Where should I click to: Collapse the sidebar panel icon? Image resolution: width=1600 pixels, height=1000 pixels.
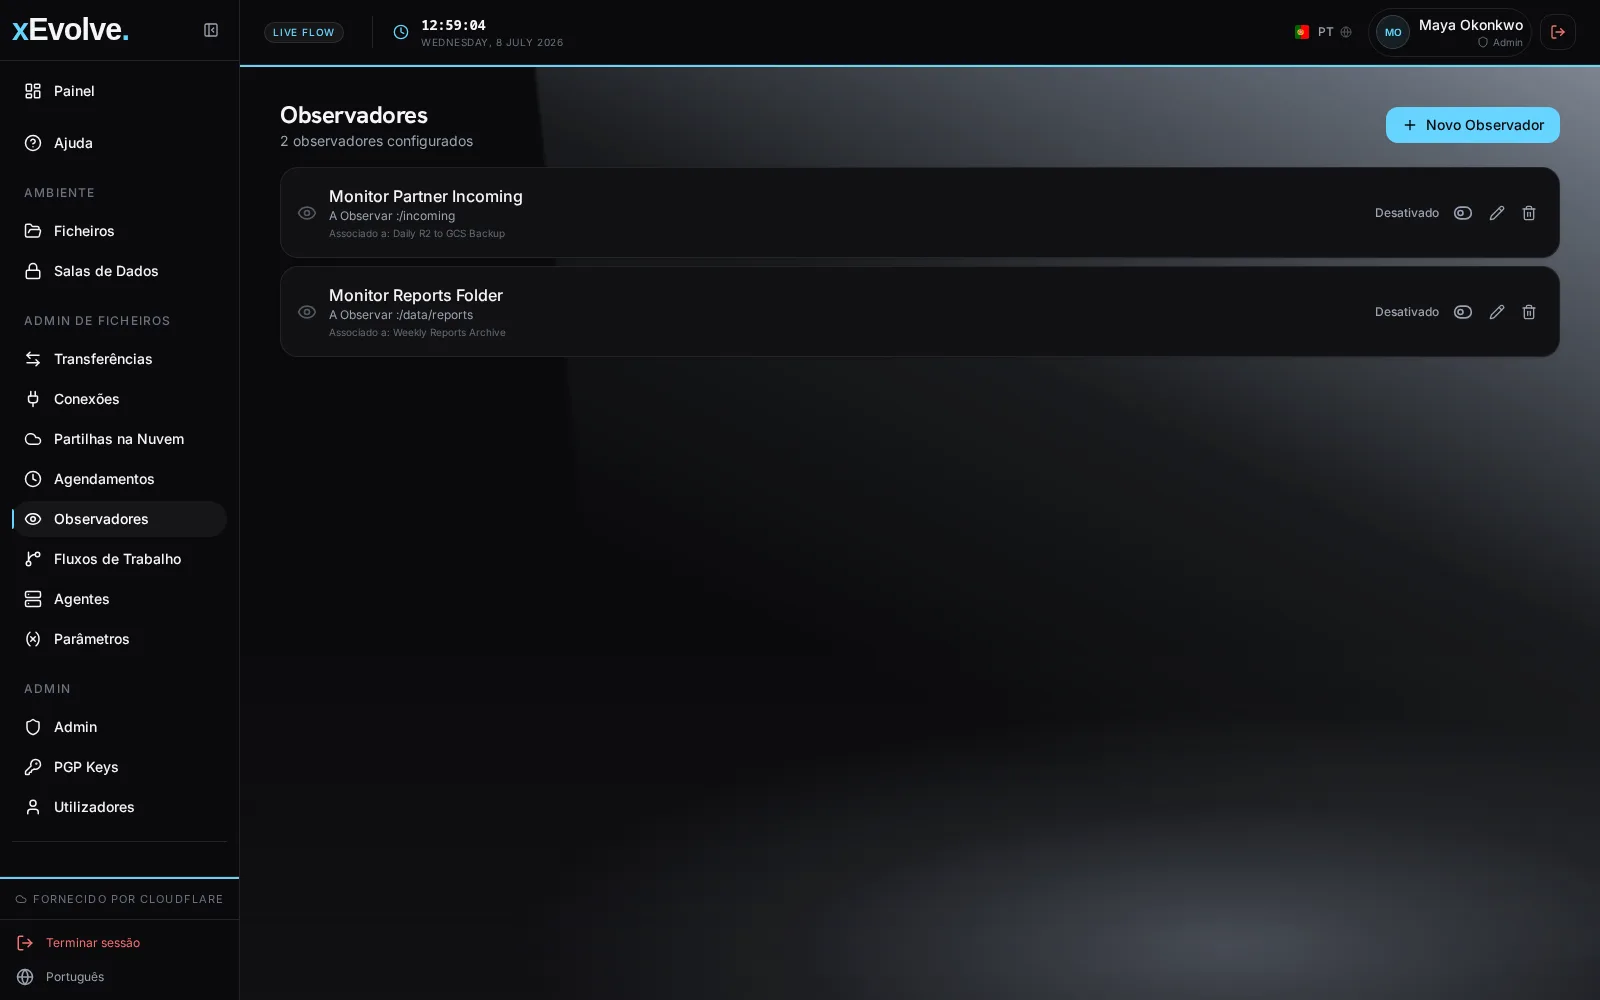211,30
